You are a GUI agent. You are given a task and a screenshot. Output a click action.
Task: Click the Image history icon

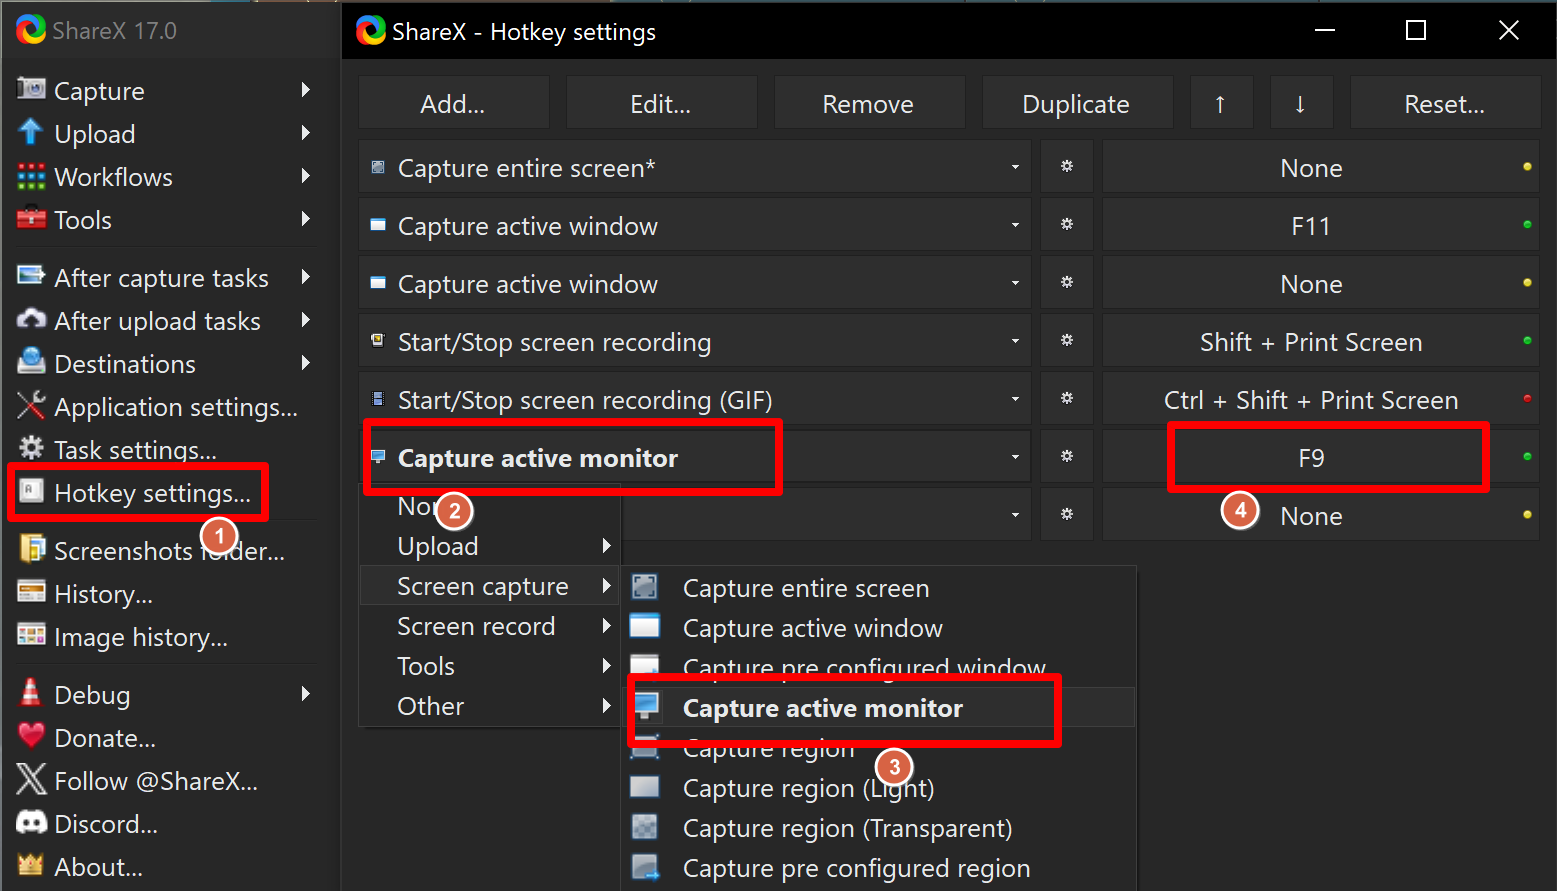click(x=31, y=635)
